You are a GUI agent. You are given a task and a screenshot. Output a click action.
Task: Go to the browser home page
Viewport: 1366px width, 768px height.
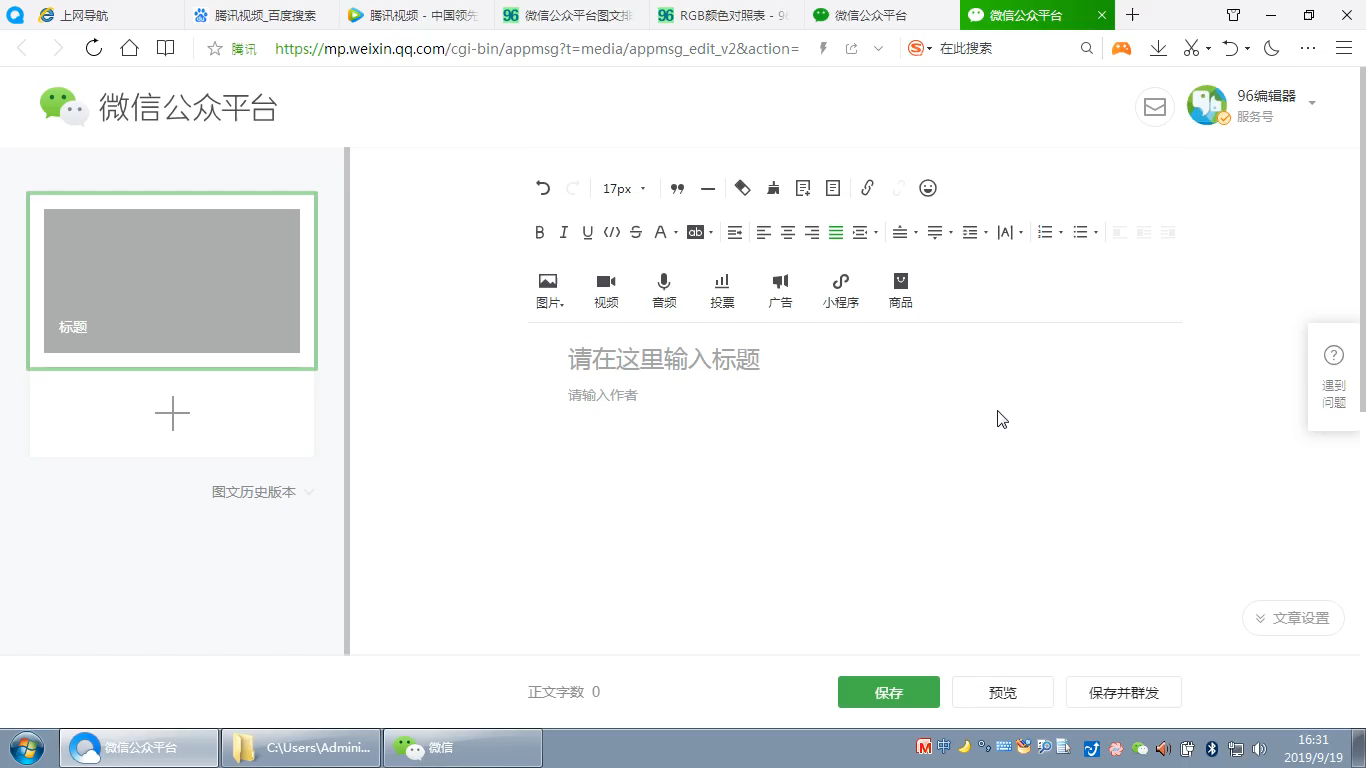tap(129, 48)
